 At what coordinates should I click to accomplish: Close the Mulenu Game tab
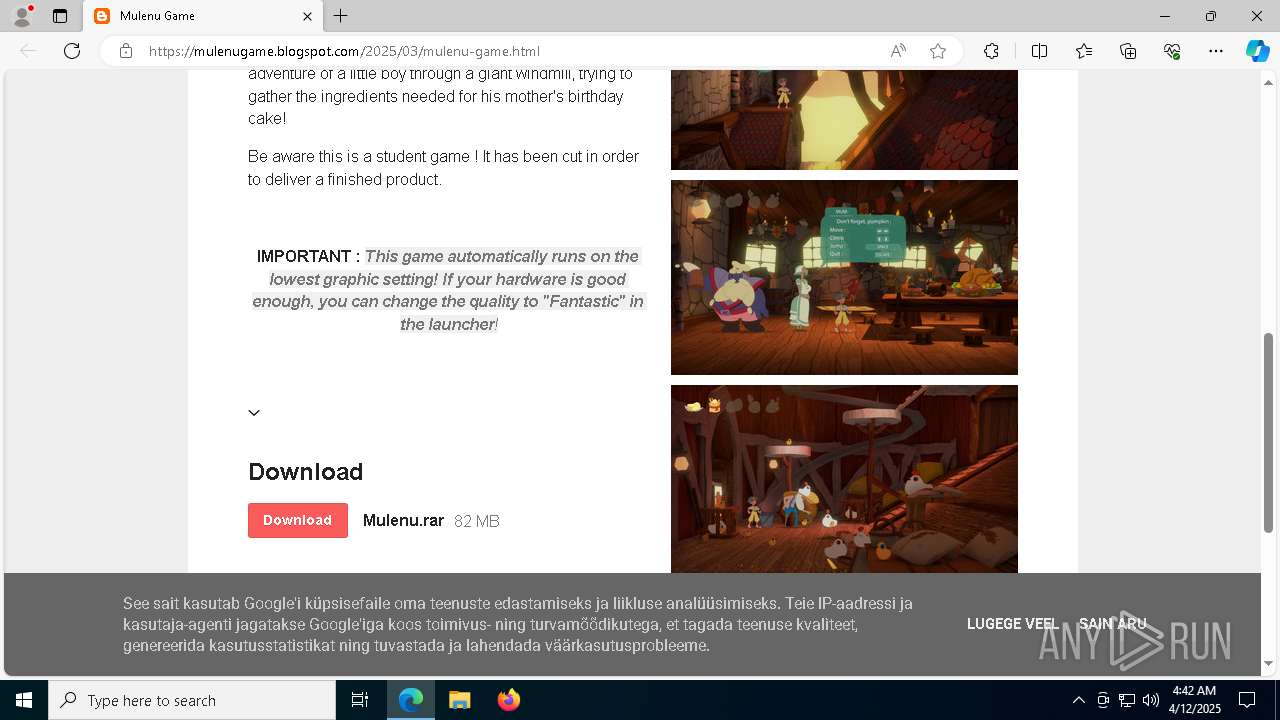308,16
